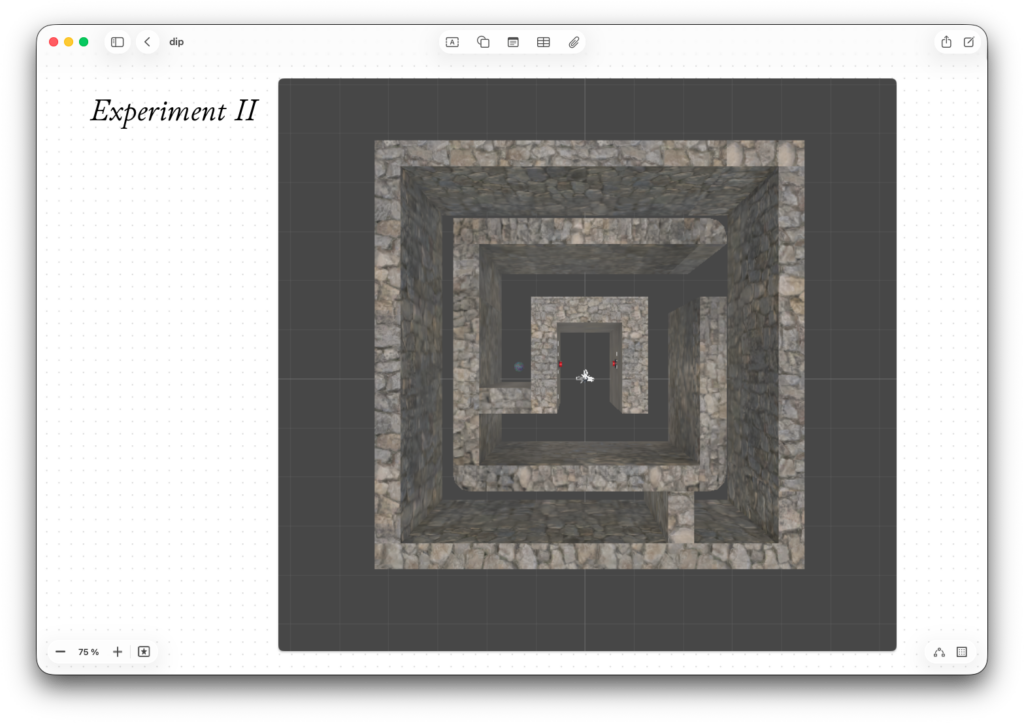Click the green full-screen window button

point(84,42)
